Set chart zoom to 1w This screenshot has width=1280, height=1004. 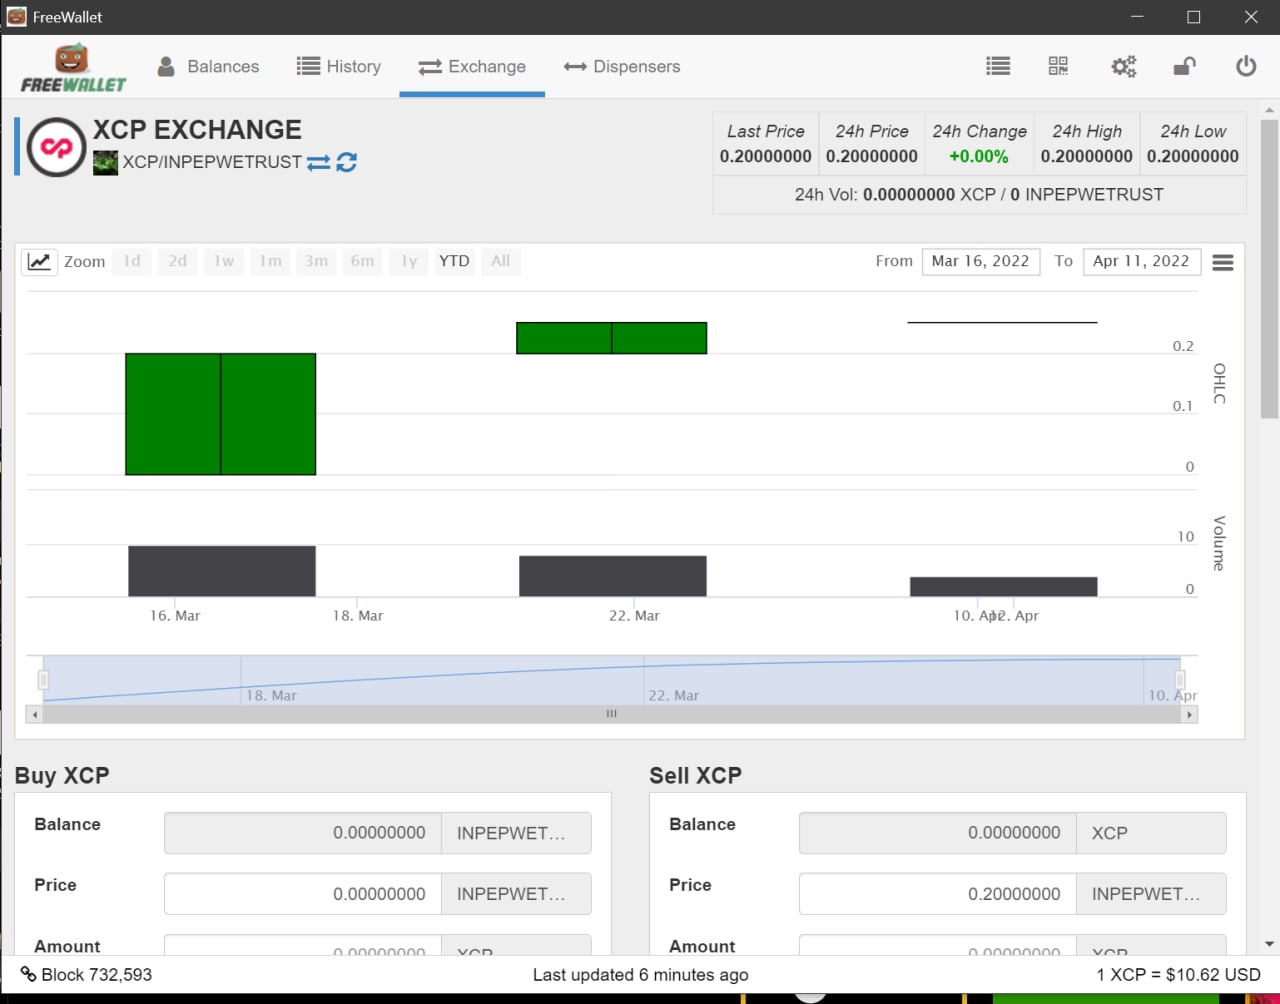[x=224, y=261]
